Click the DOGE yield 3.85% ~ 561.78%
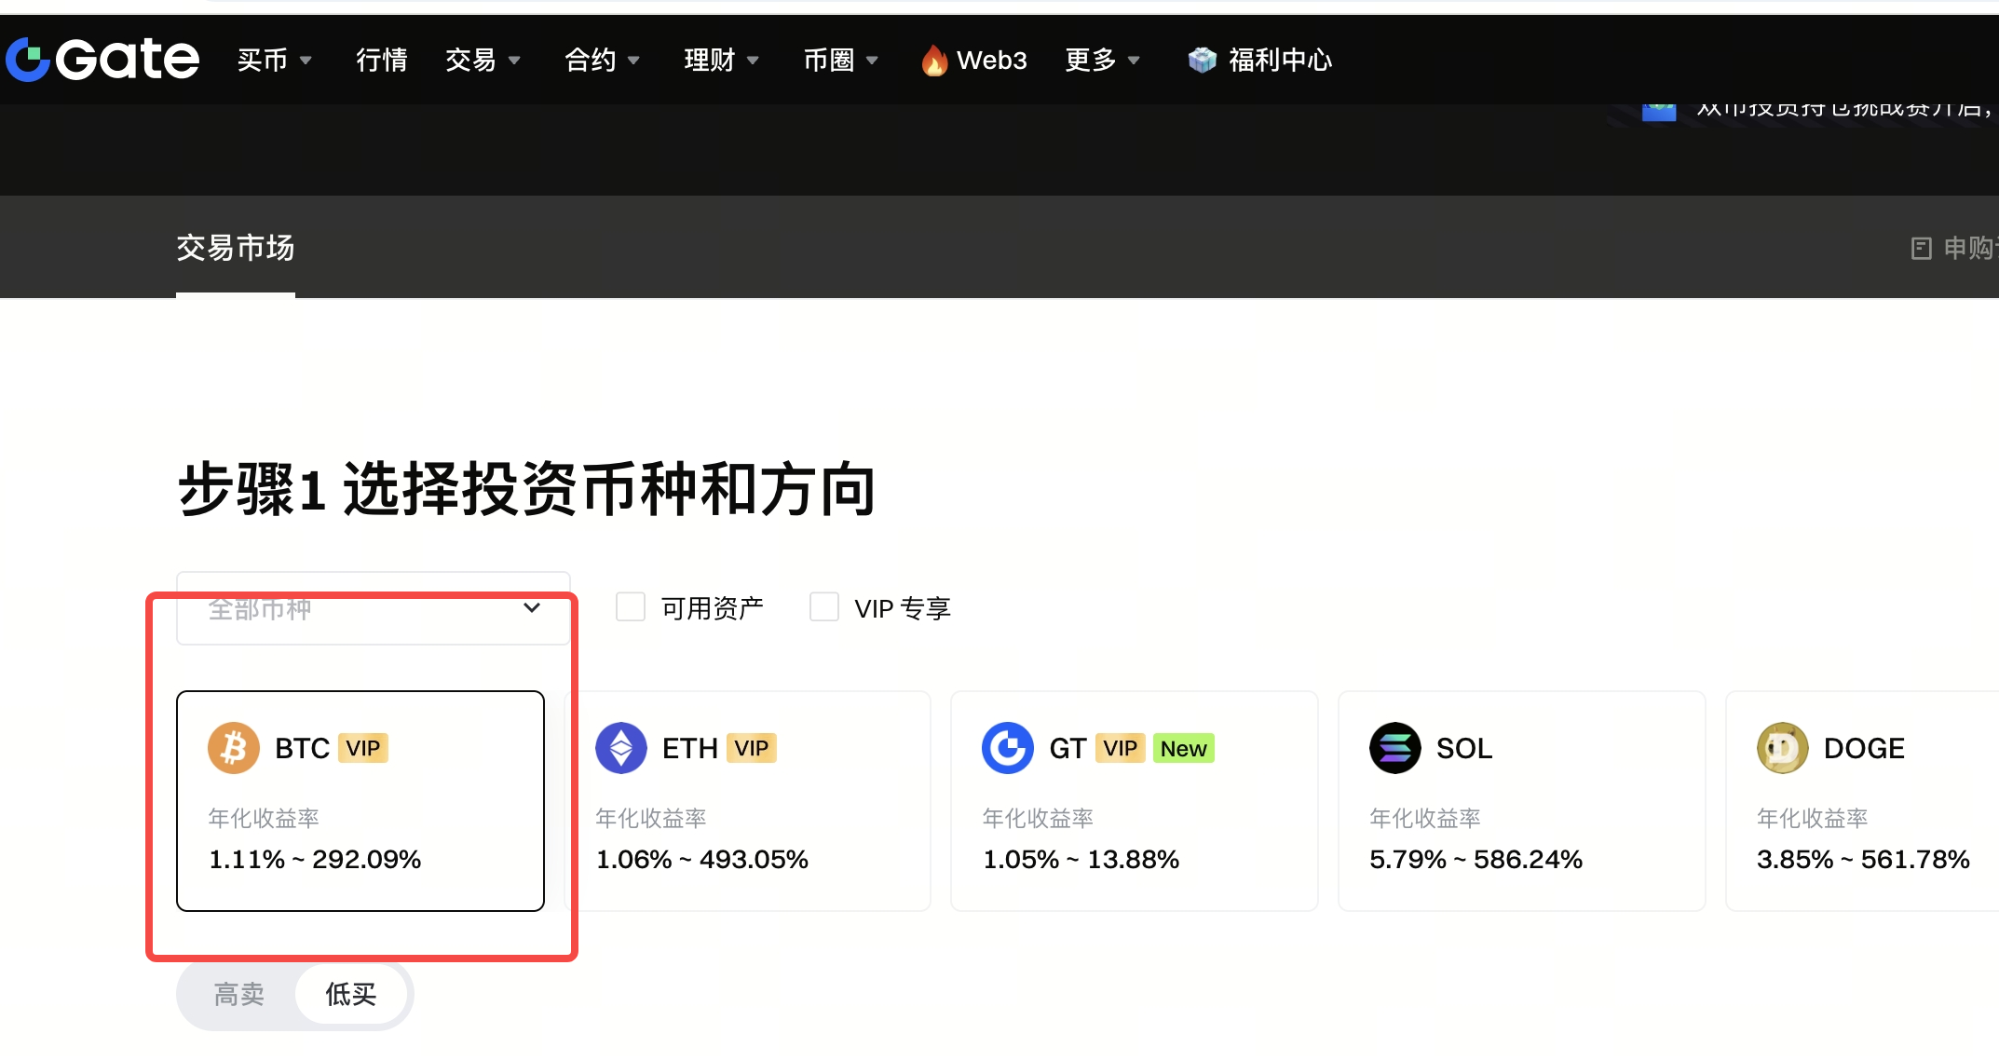The image size is (1999, 1057). pyautogui.click(x=1863, y=859)
